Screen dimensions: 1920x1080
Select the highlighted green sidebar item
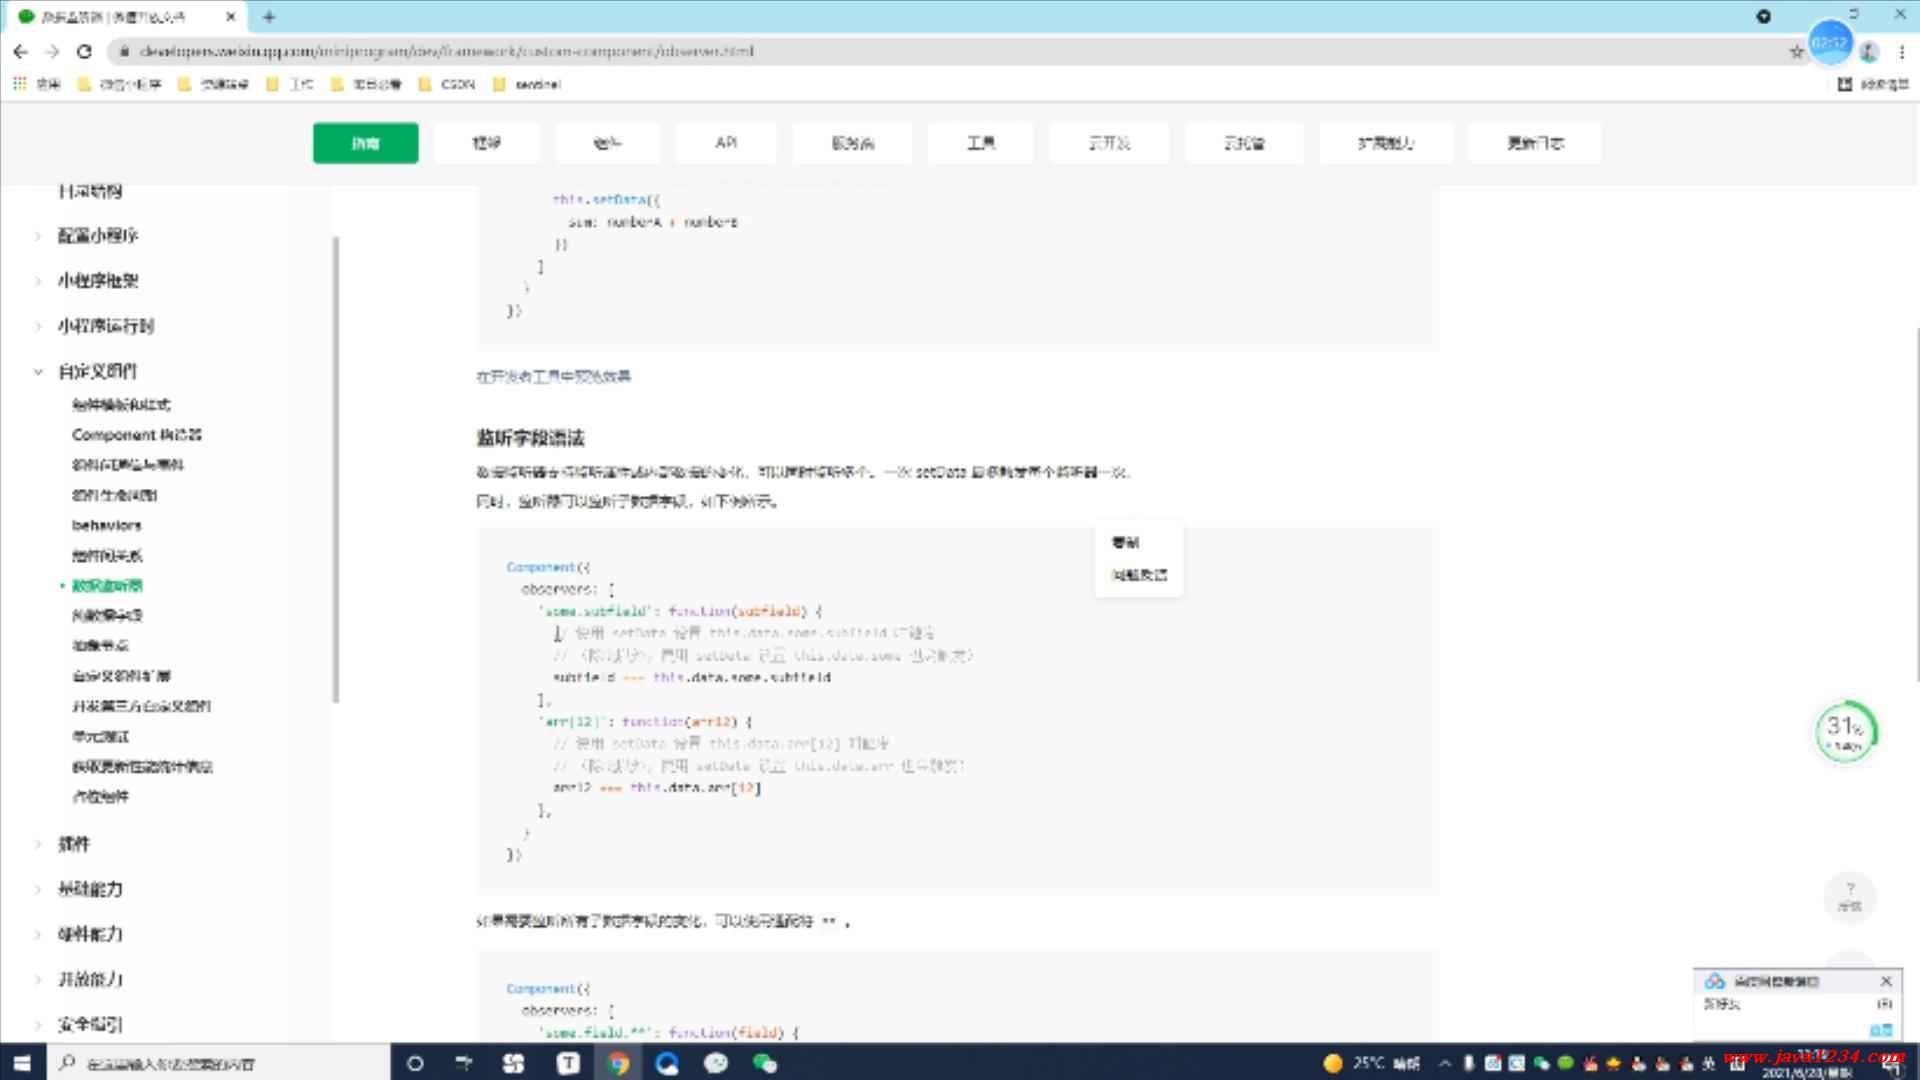coord(107,586)
